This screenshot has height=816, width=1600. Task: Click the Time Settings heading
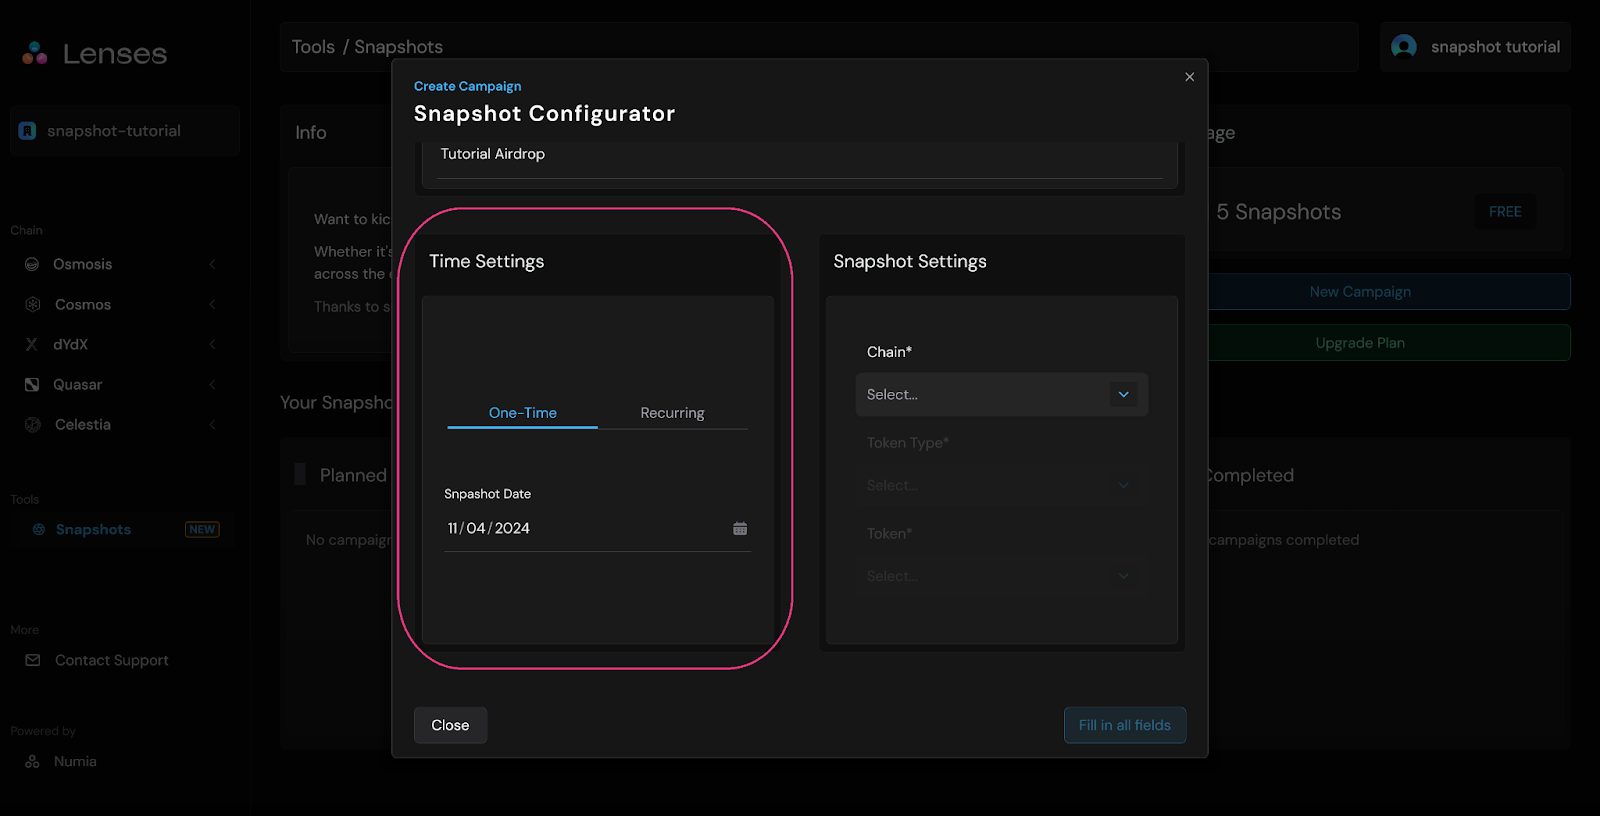[486, 261]
